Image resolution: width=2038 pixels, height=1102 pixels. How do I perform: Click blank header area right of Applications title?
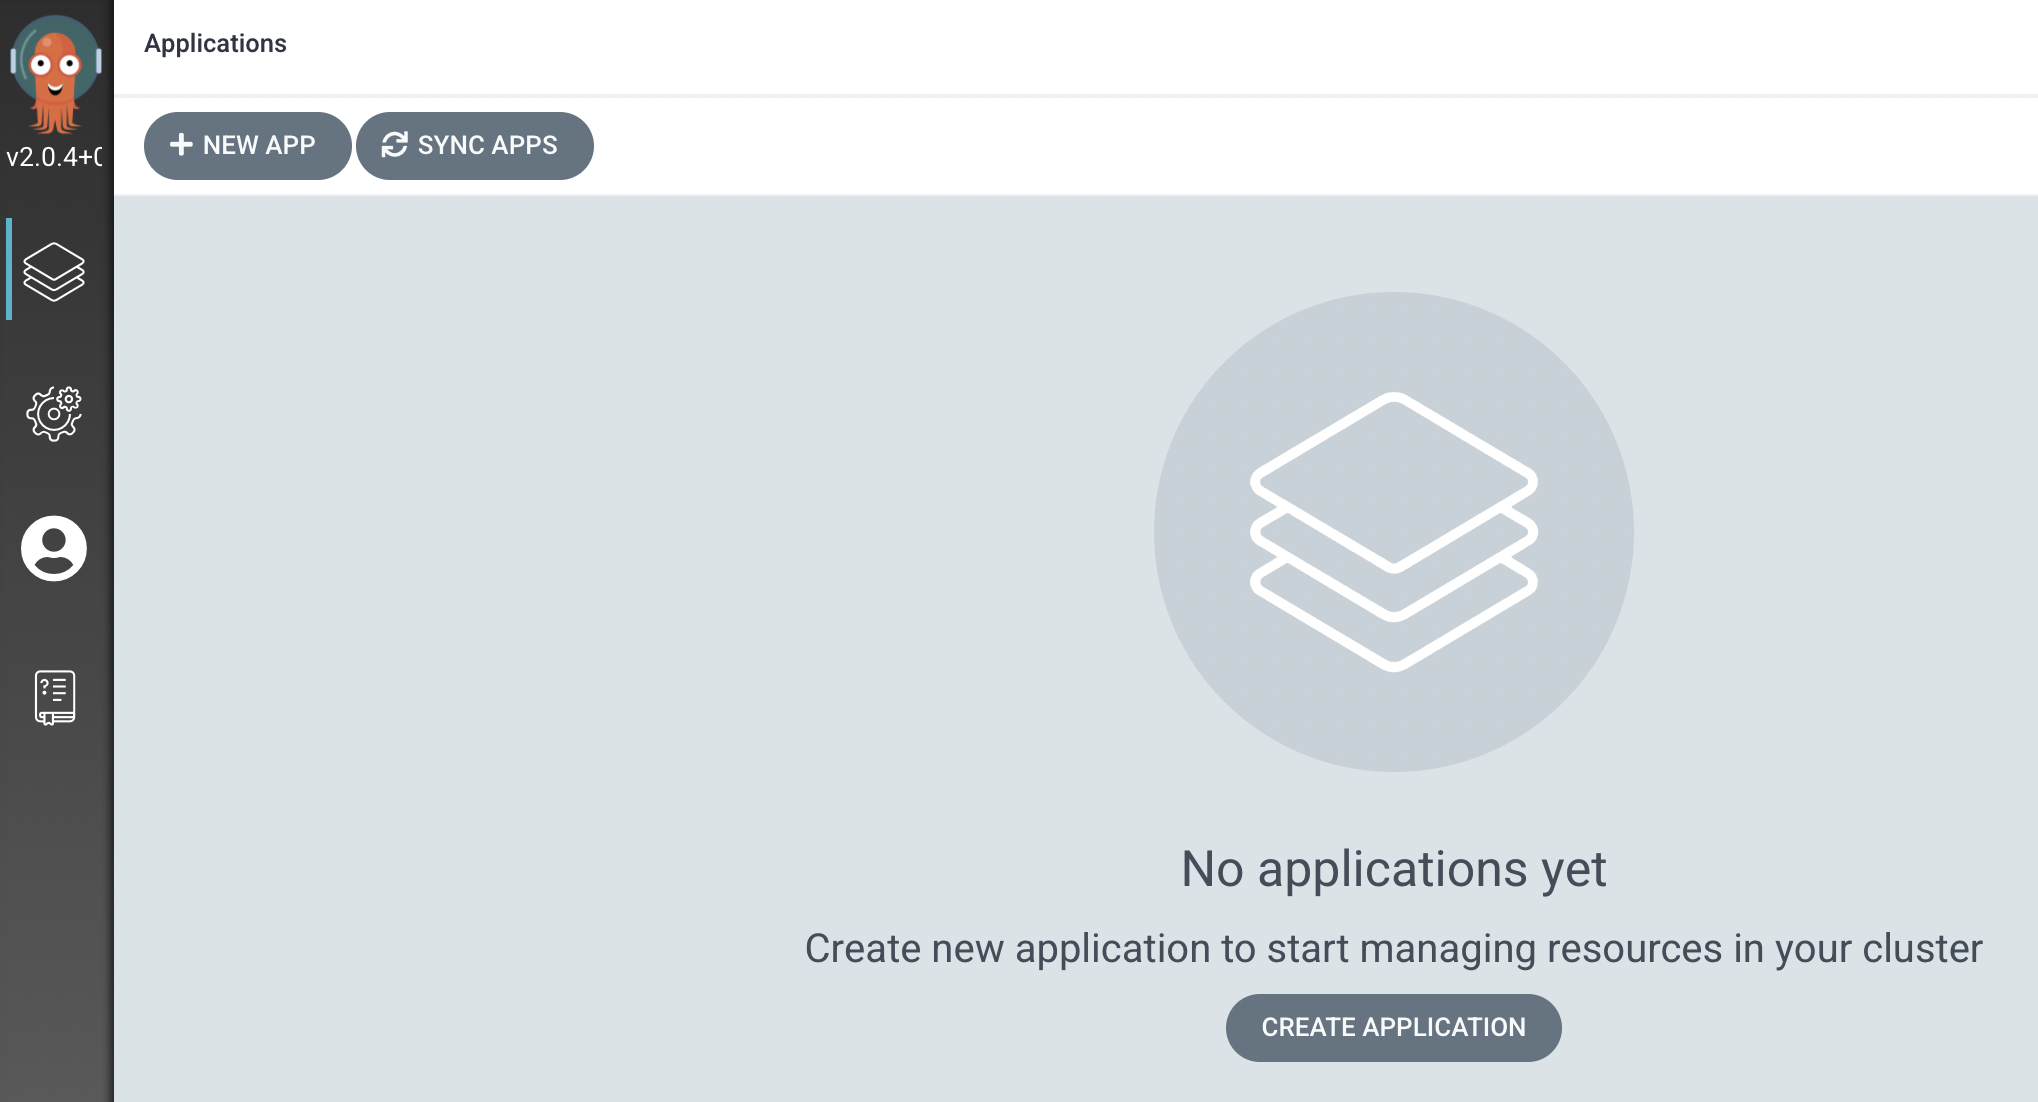(x=1150, y=45)
